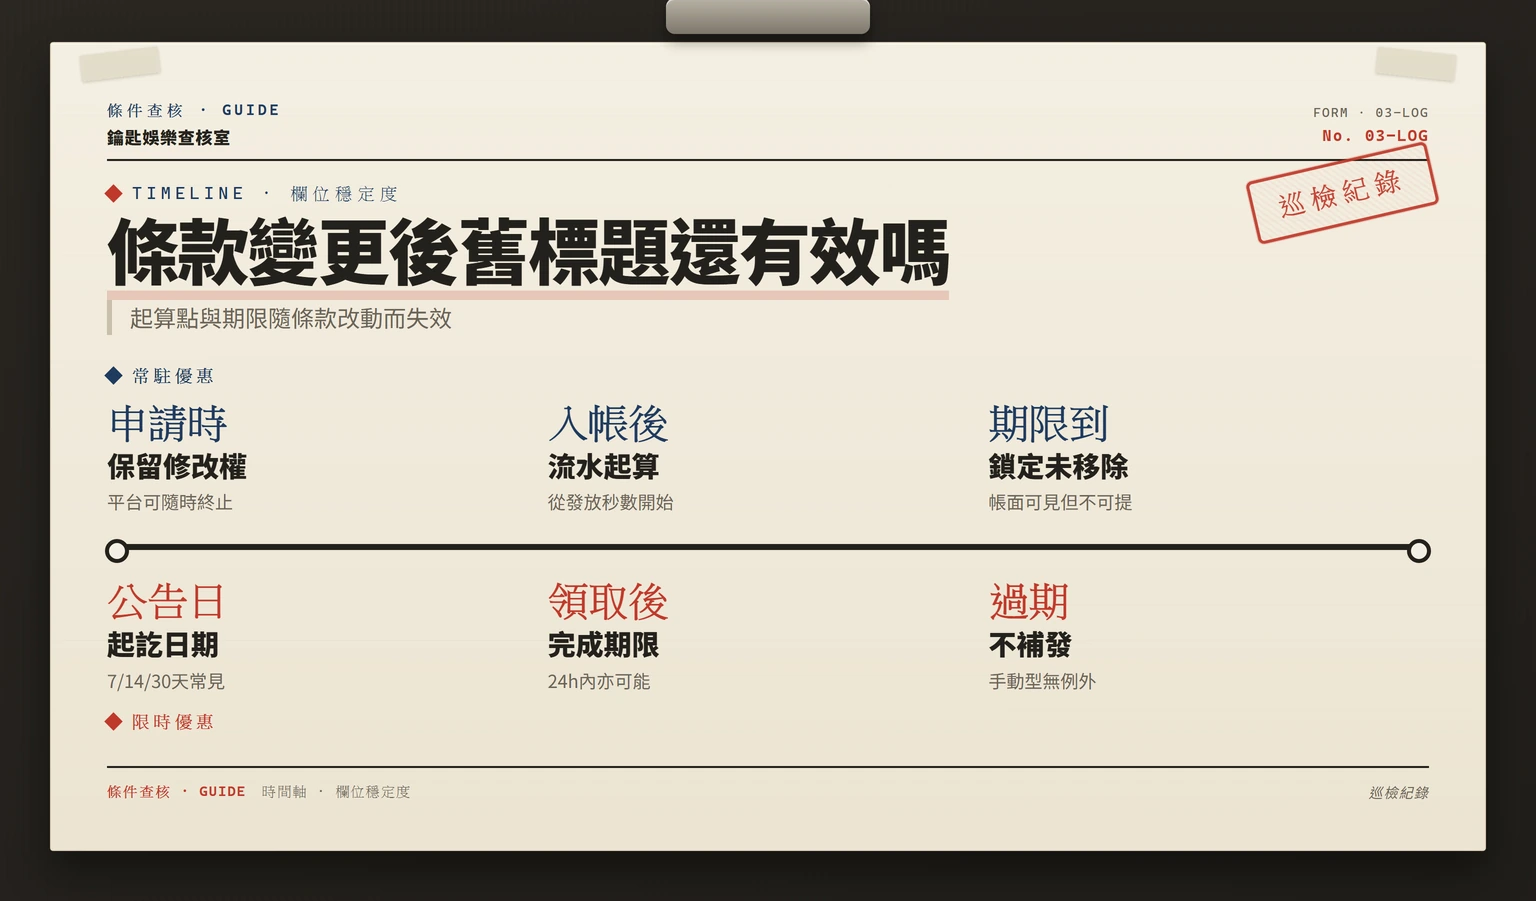
Task: Click the text 從發放秒數開始
Action: pos(611,502)
